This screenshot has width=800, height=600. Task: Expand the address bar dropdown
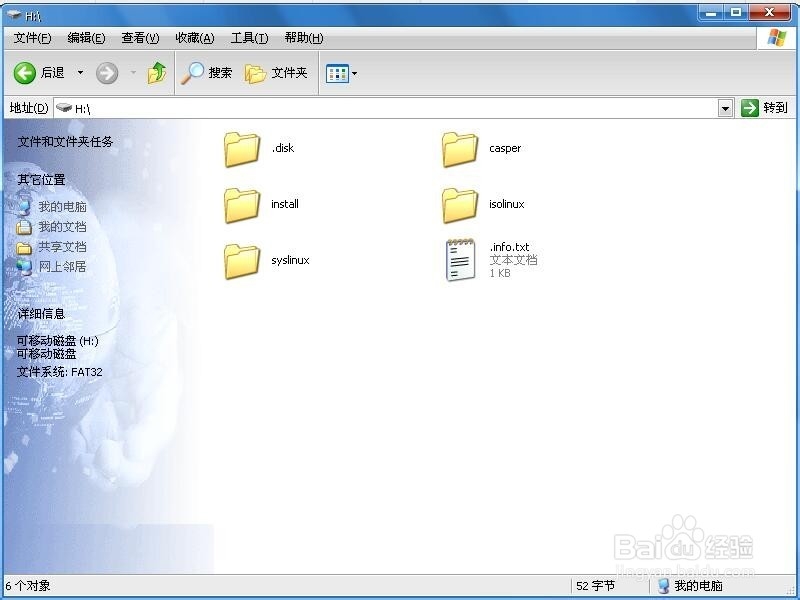point(725,108)
